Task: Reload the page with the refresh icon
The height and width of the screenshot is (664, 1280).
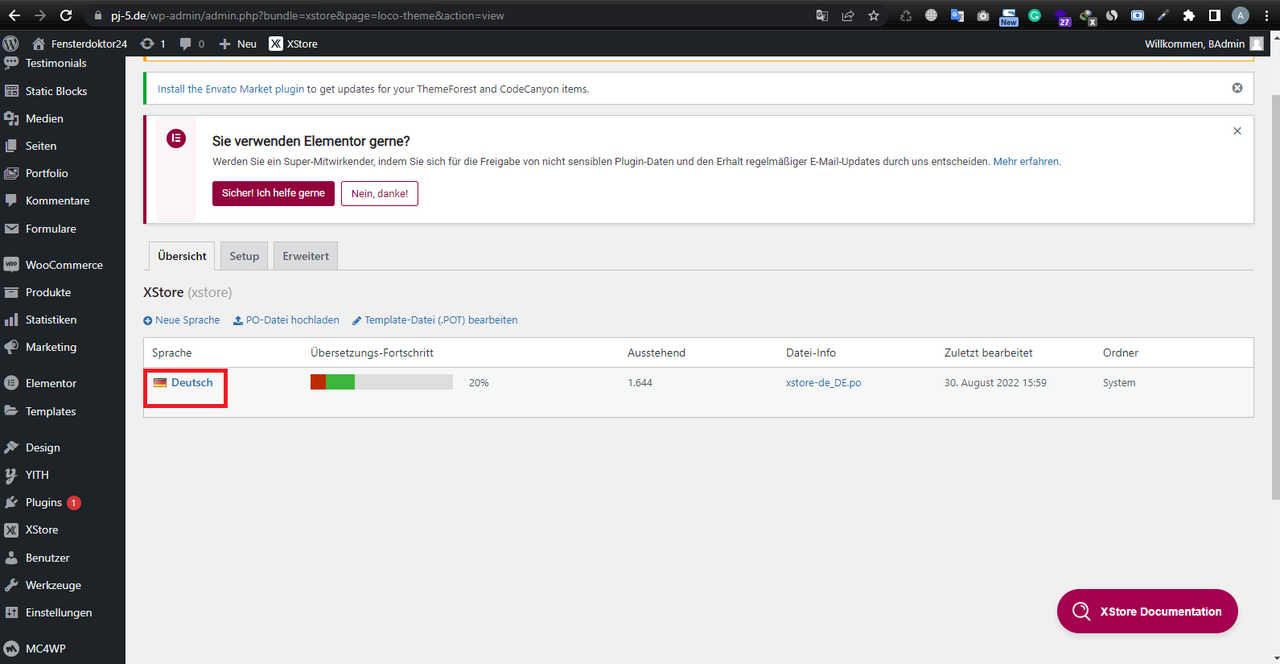Action: point(66,15)
